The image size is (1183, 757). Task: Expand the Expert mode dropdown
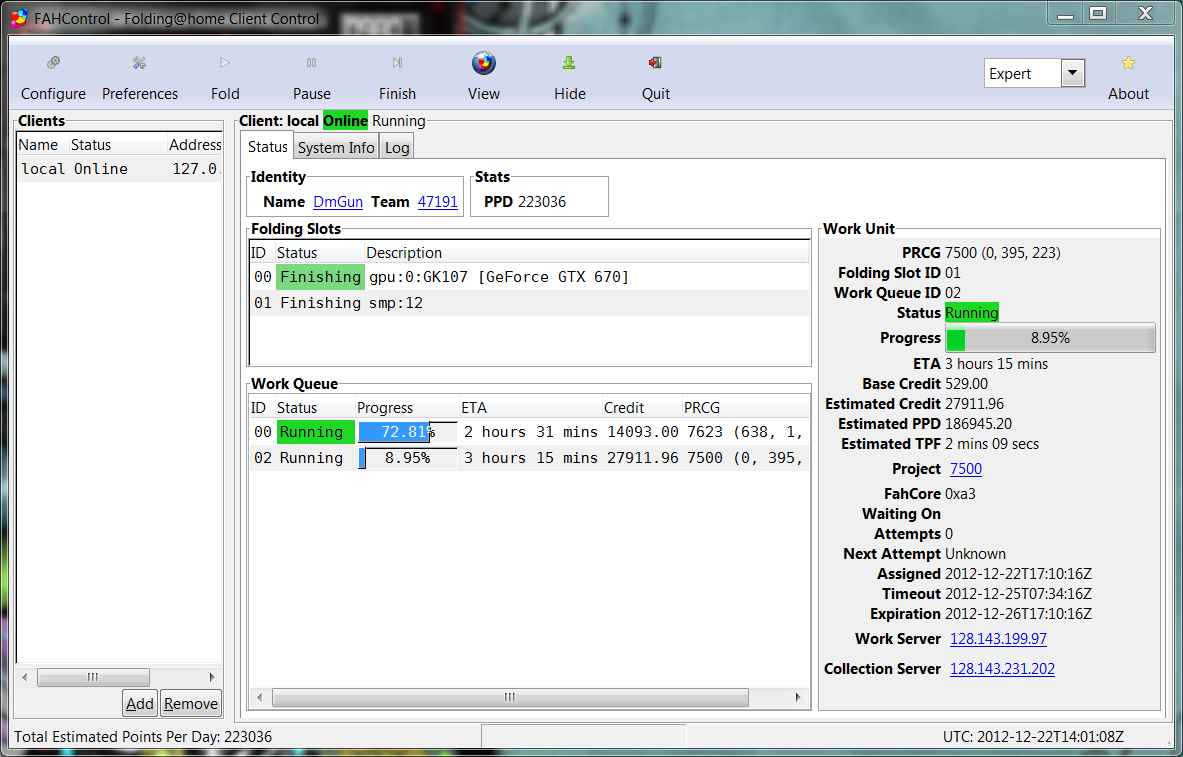click(1072, 73)
